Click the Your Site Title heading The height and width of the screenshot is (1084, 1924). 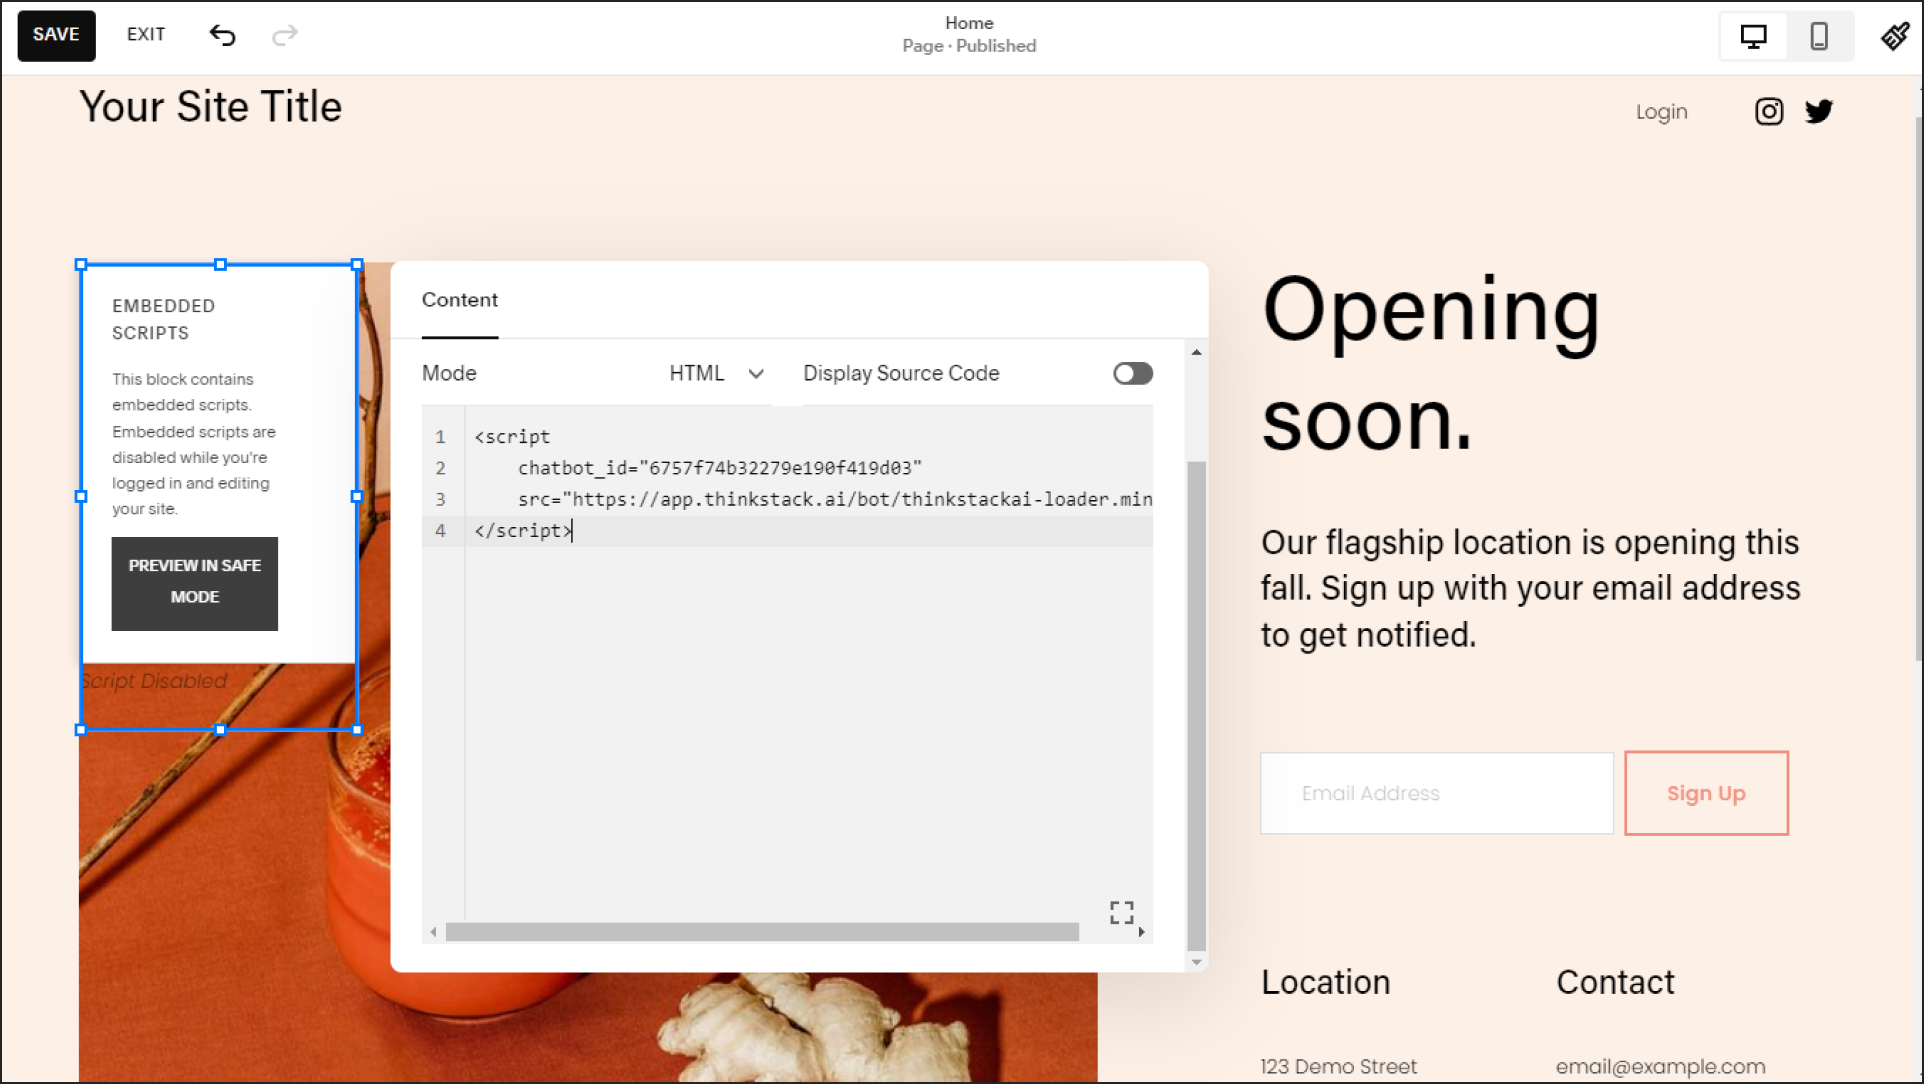[211, 107]
